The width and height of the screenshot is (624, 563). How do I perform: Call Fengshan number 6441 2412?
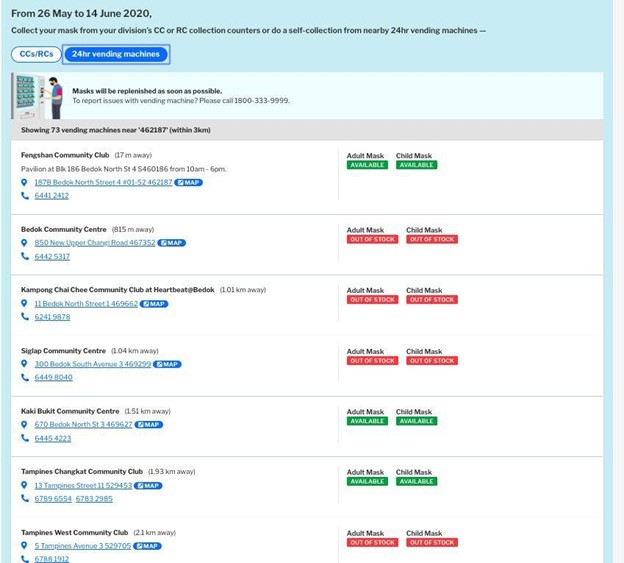[52, 196]
